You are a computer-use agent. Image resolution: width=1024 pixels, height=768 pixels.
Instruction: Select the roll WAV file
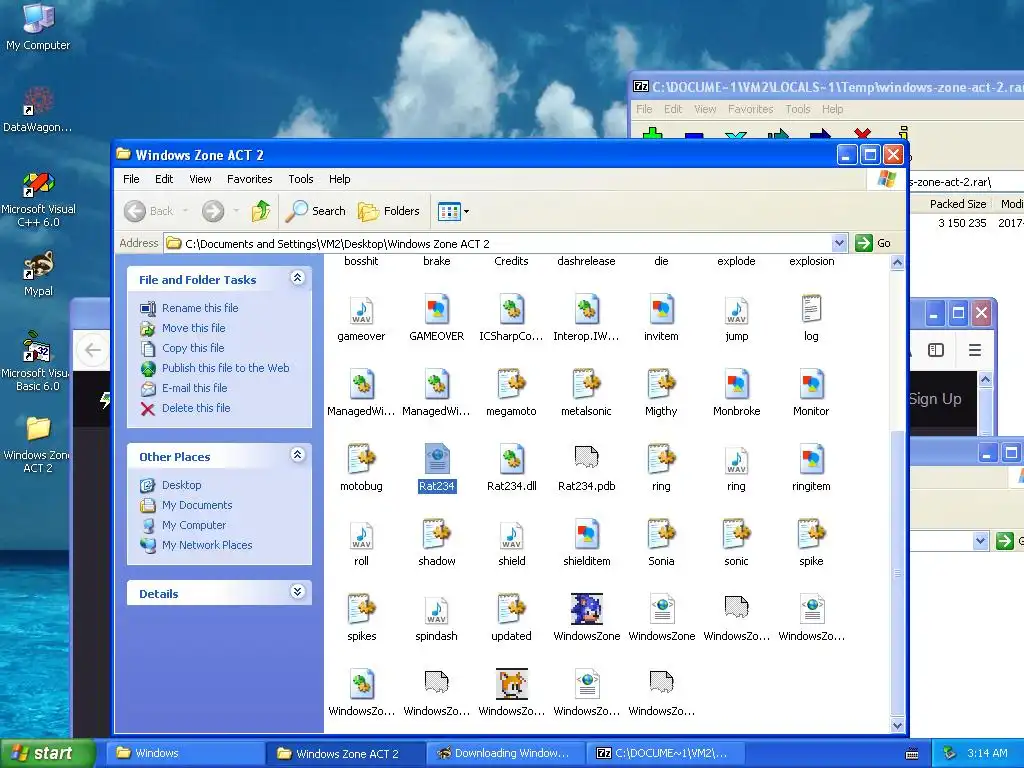(x=361, y=535)
